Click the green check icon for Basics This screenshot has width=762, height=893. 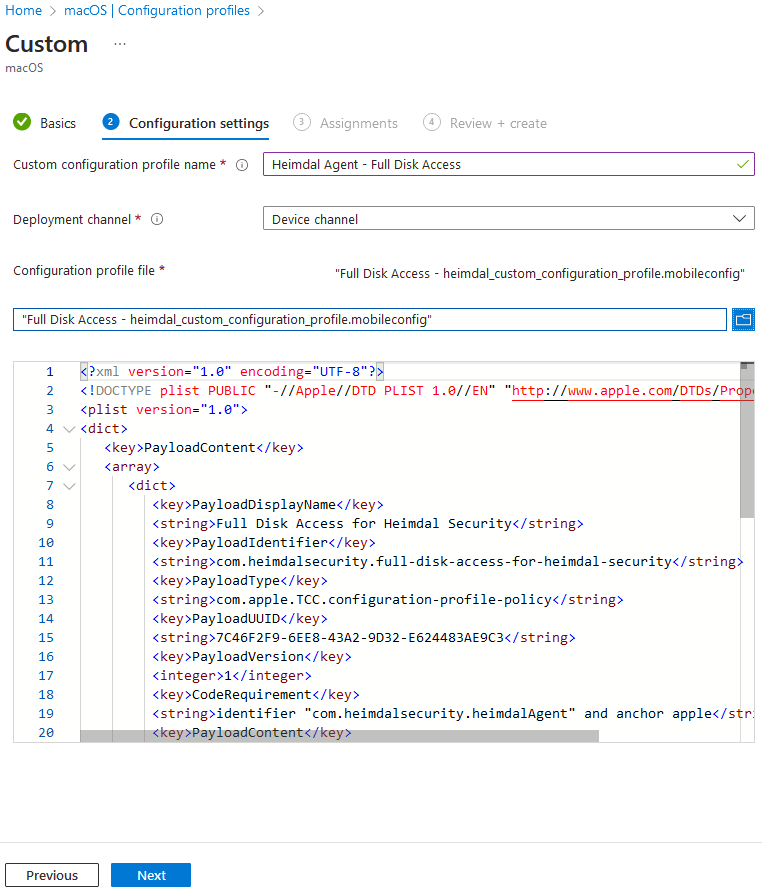click(22, 122)
